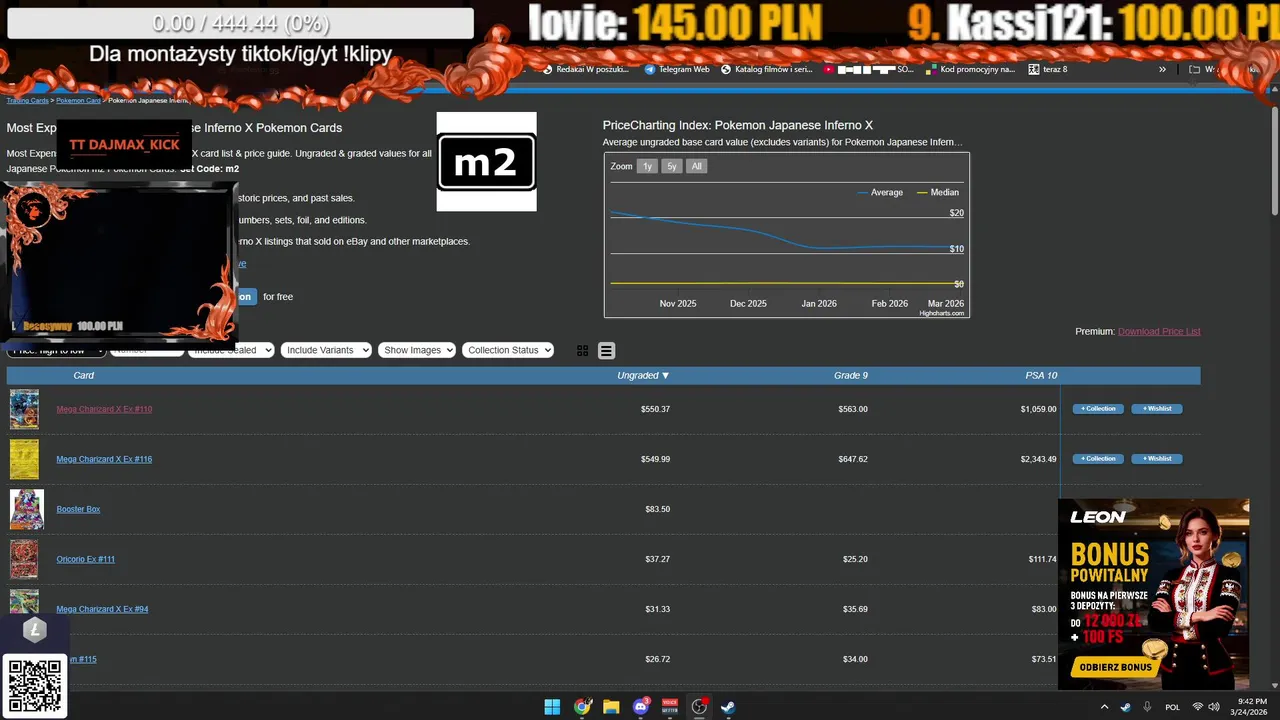
Task: Show more bookmarks via the overflow chevron
Action: pyautogui.click(x=1162, y=69)
